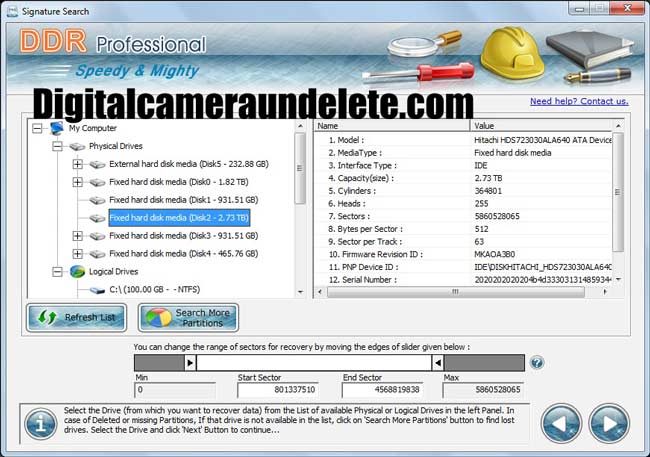Collapse the Physical Drives node
The image size is (650, 457).
pyautogui.click(x=57, y=146)
